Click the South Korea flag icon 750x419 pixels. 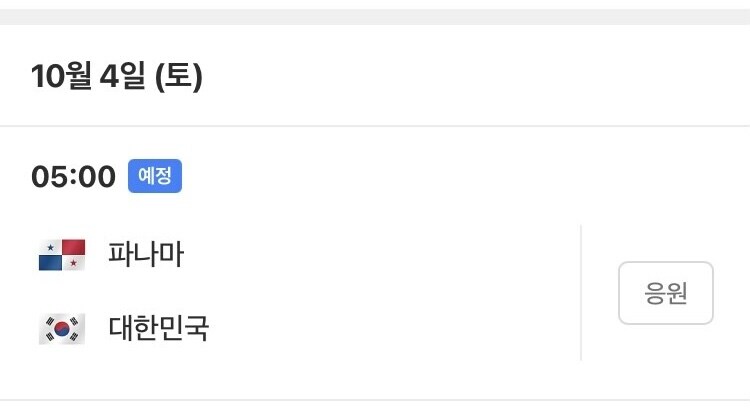coord(61,329)
